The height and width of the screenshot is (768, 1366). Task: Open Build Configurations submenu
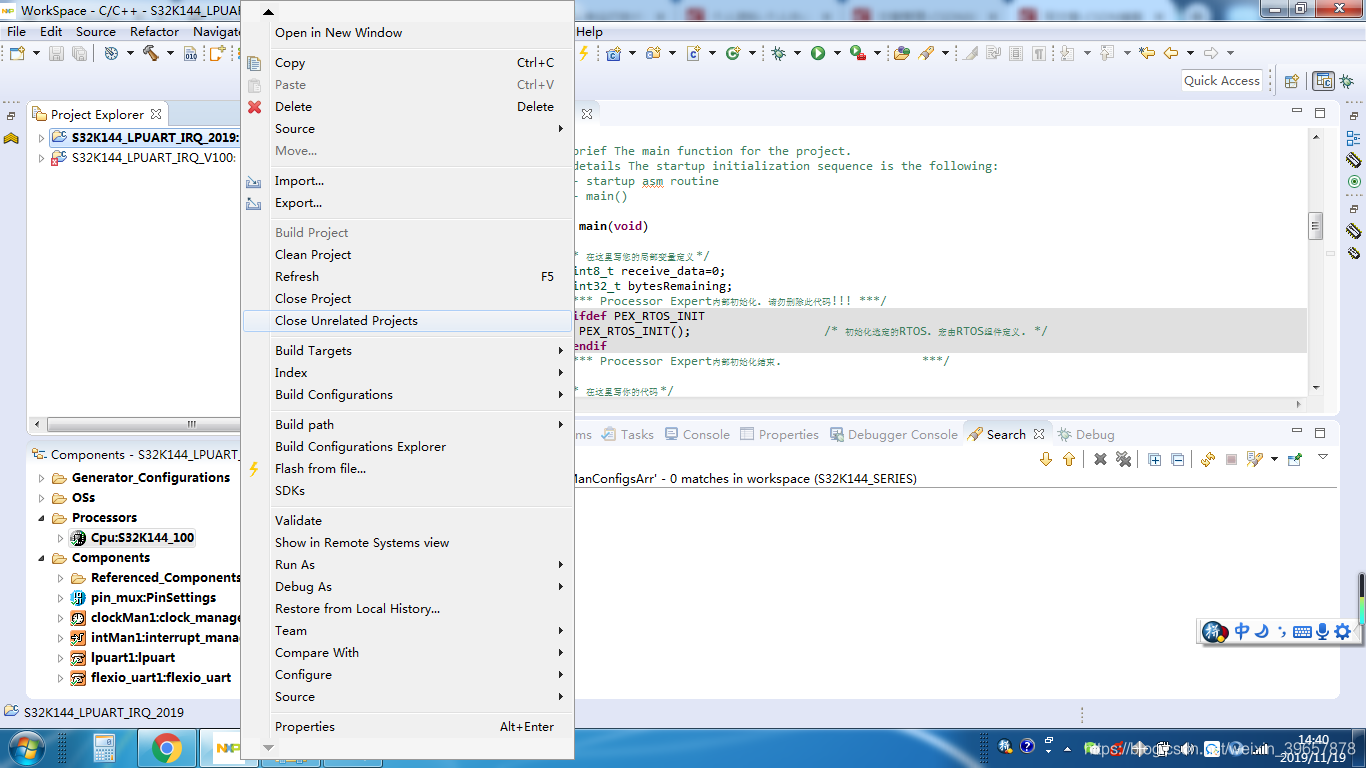[x=408, y=395]
